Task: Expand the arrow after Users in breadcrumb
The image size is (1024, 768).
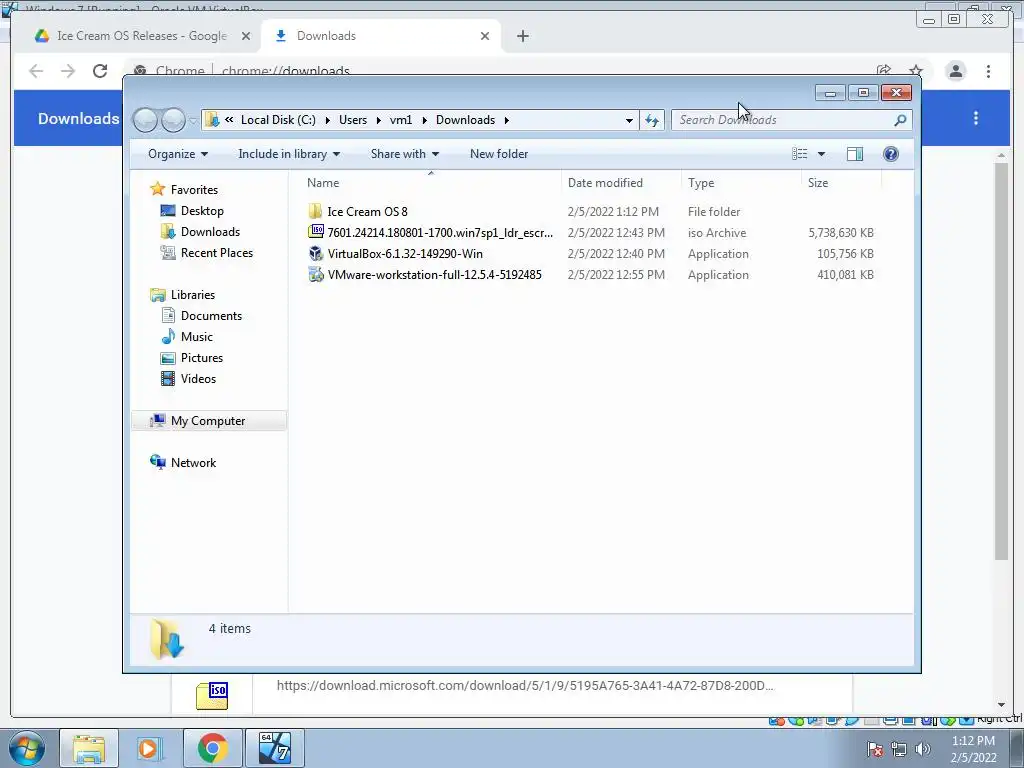Action: click(x=378, y=120)
